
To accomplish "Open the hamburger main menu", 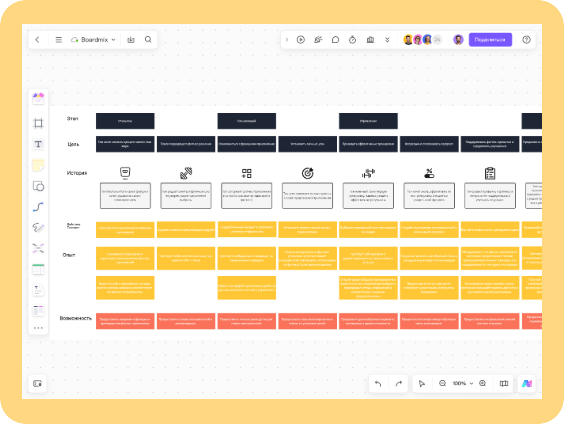I will (x=59, y=40).
